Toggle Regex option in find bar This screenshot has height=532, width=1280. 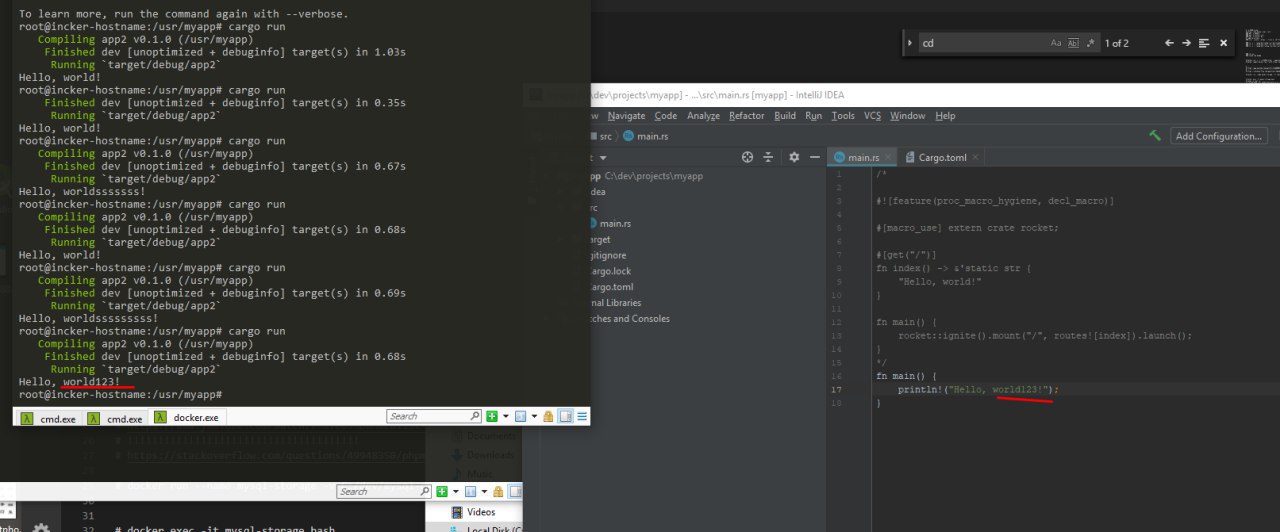pos(1091,43)
